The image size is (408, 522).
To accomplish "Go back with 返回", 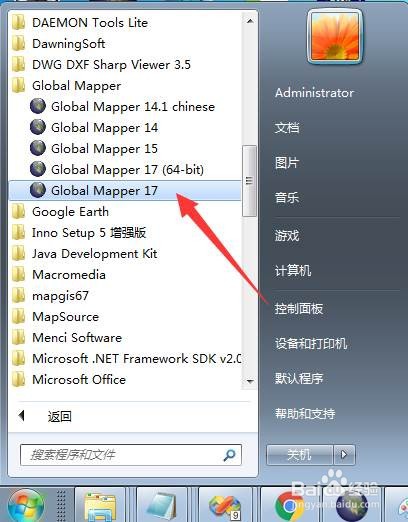I will 60,416.
